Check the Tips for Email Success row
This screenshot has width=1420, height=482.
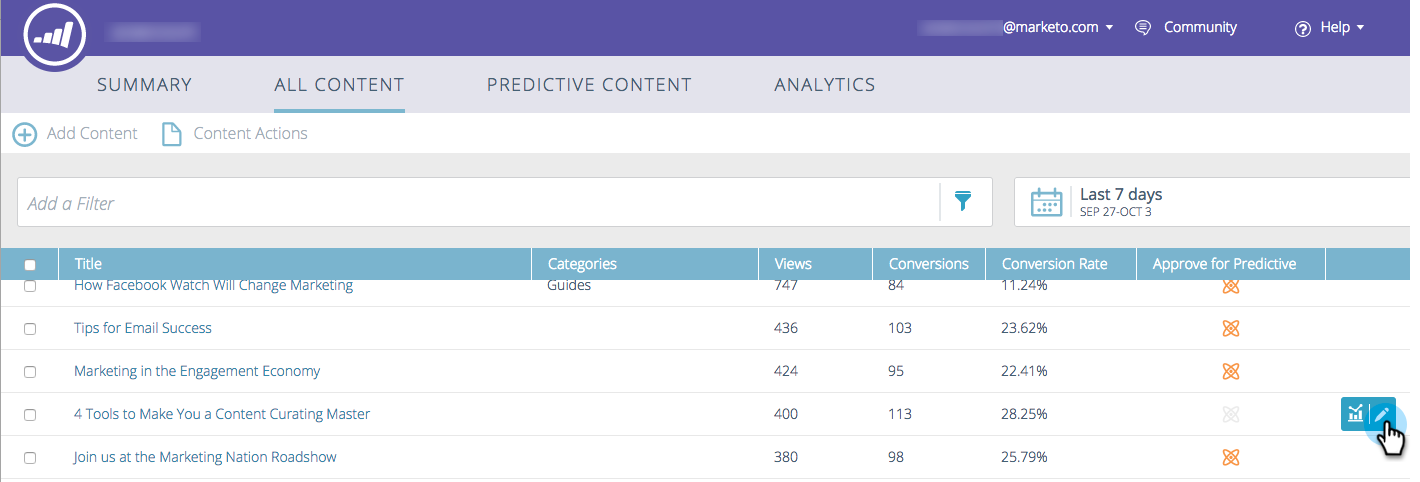[30, 329]
